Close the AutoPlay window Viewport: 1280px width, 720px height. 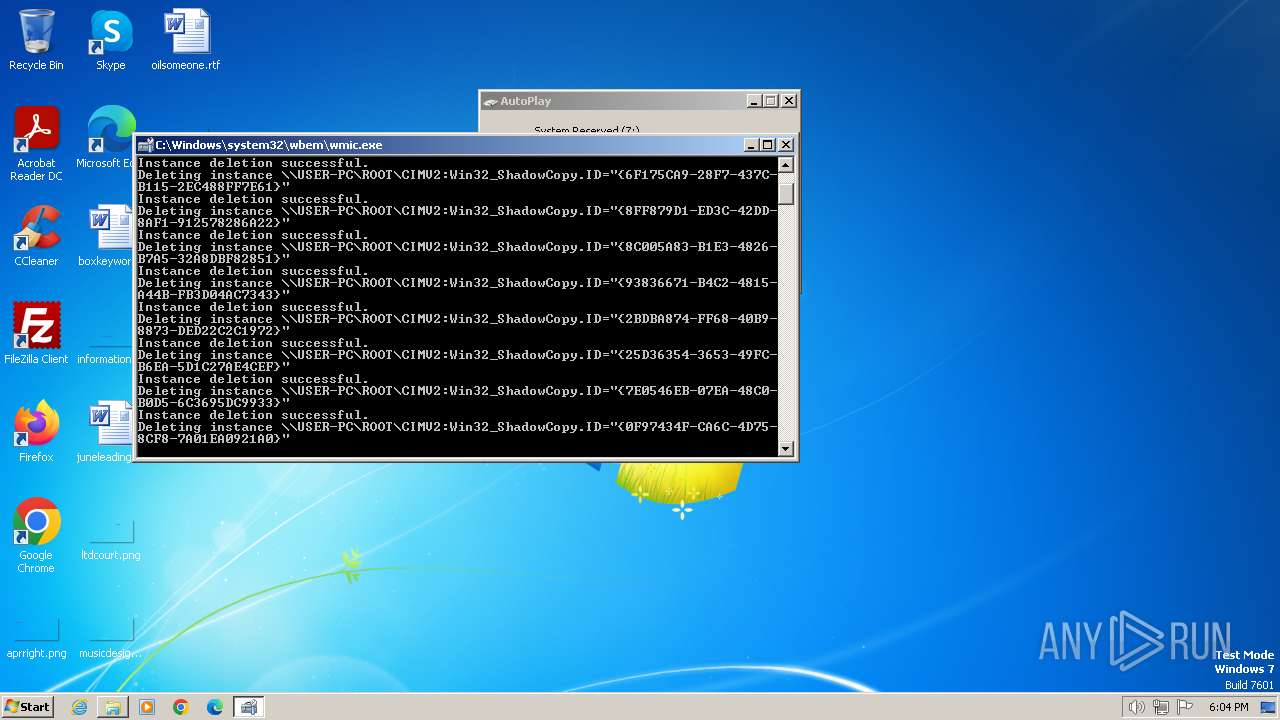pyautogui.click(x=788, y=101)
